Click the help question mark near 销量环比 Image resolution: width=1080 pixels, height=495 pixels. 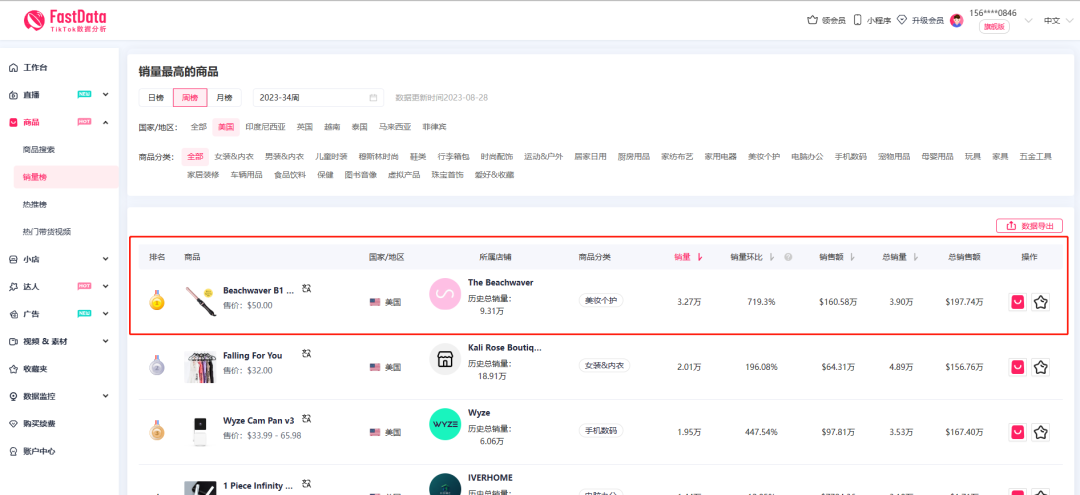[x=788, y=257]
